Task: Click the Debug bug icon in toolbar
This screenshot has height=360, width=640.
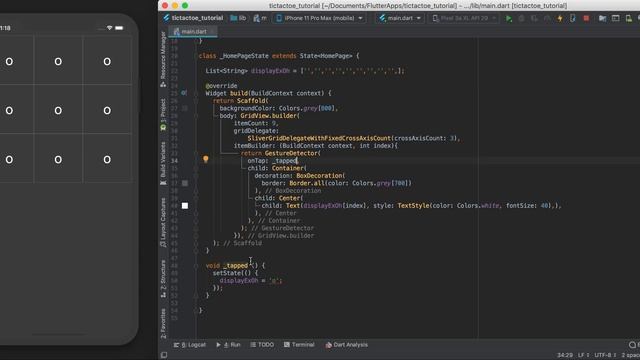Action: (x=521, y=18)
